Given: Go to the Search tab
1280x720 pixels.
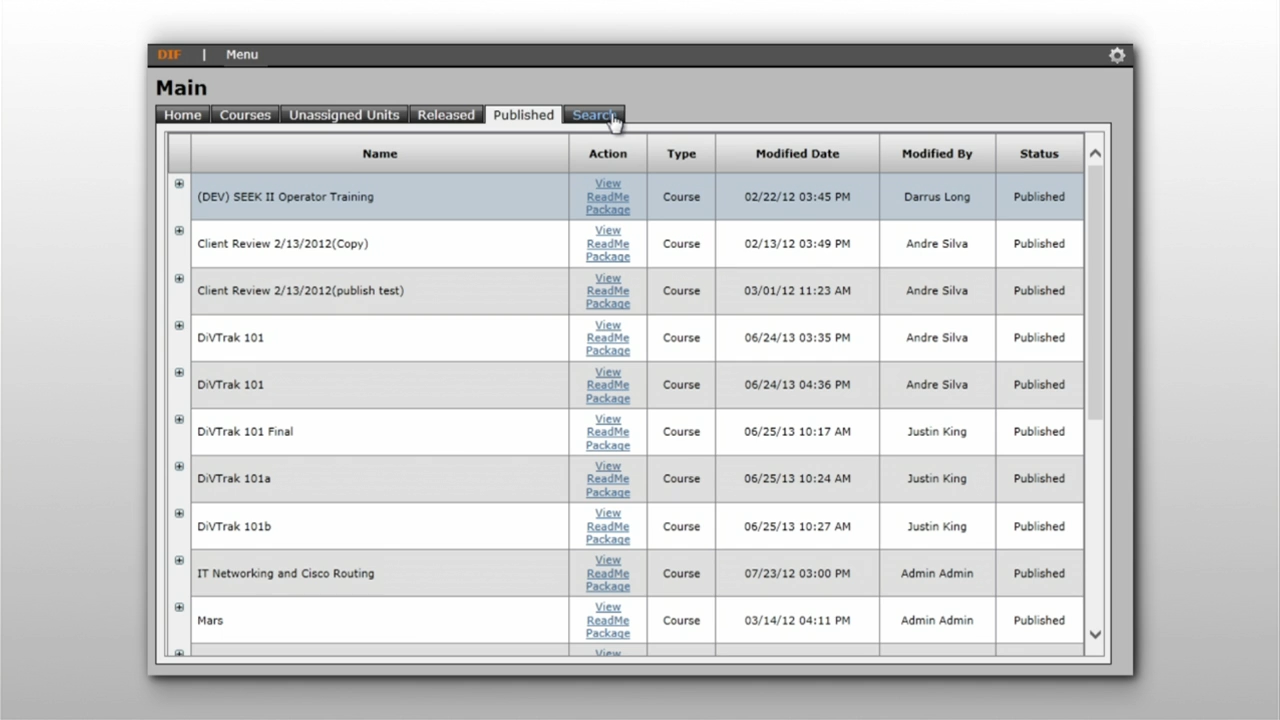Looking at the screenshot, I should [x=593, y=115].
